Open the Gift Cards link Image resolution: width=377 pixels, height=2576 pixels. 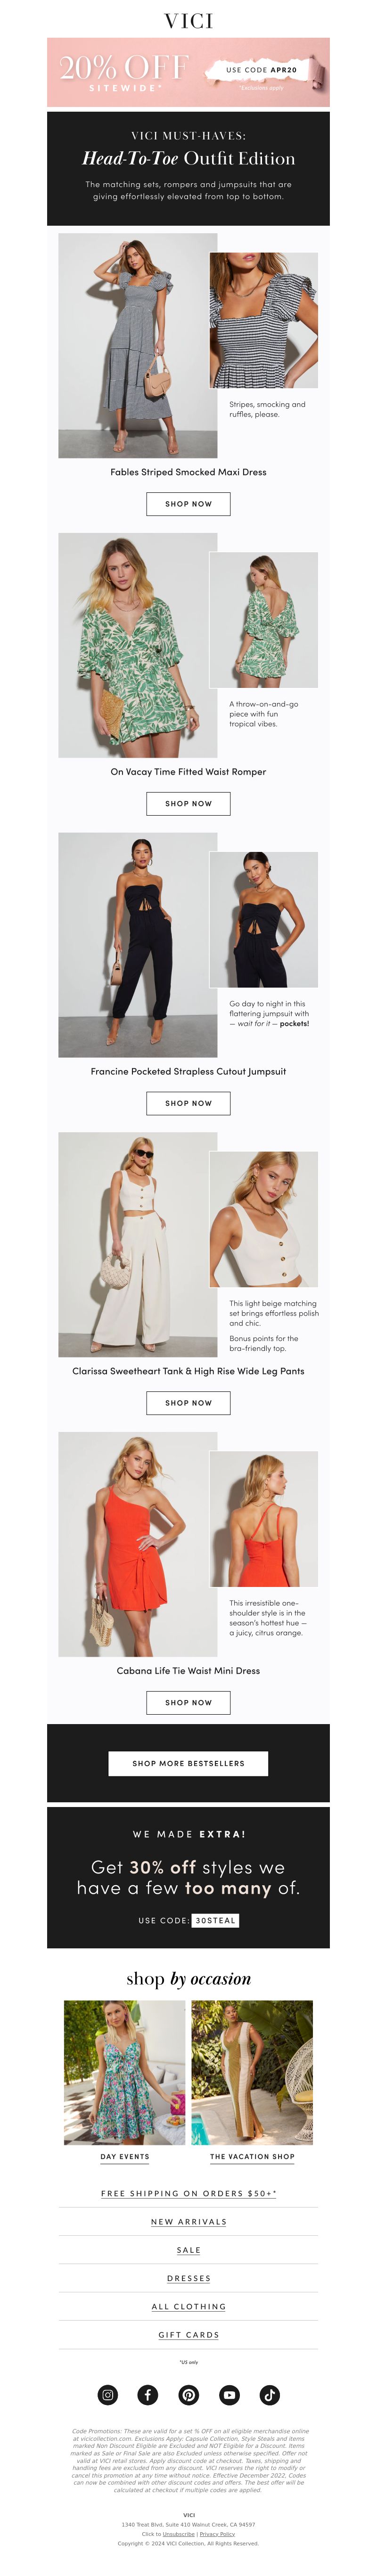[x=189, y=2335]
